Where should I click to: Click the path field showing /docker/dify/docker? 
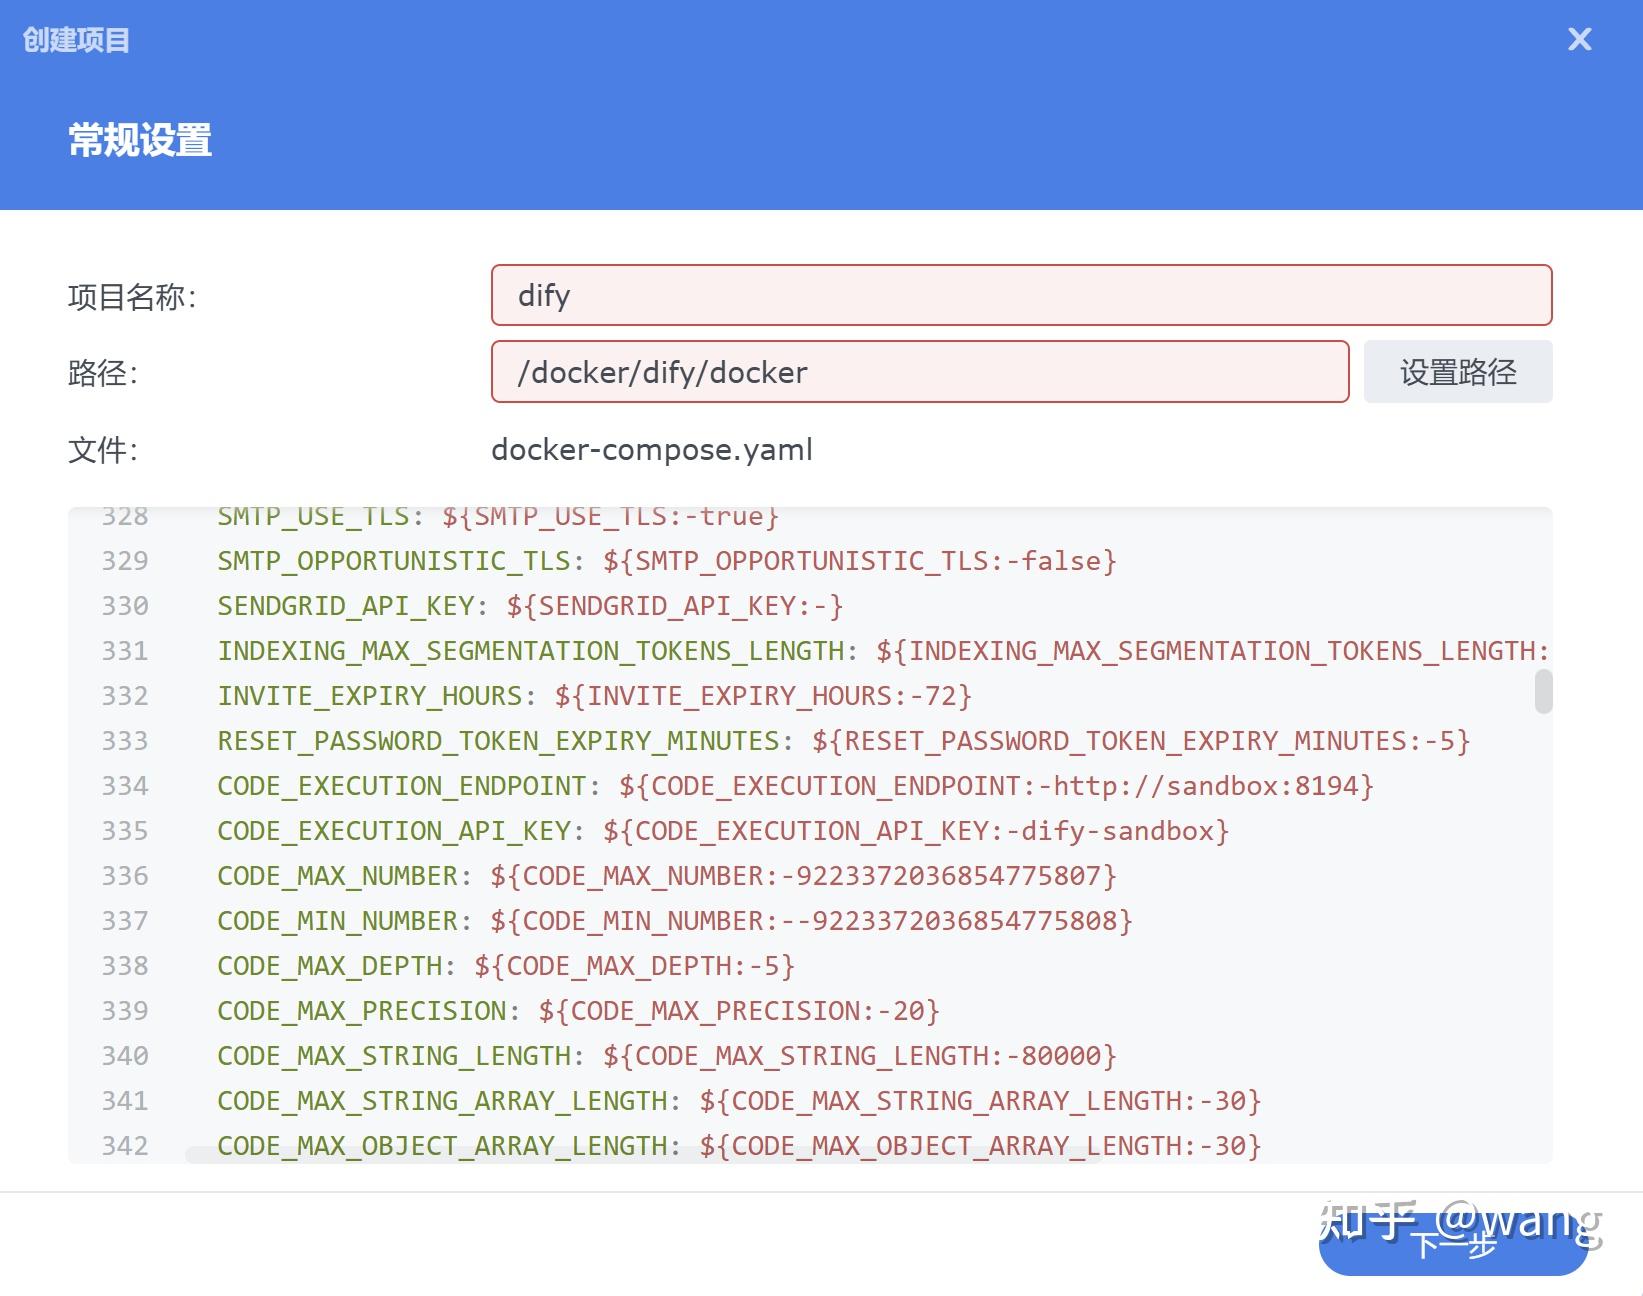920,372
